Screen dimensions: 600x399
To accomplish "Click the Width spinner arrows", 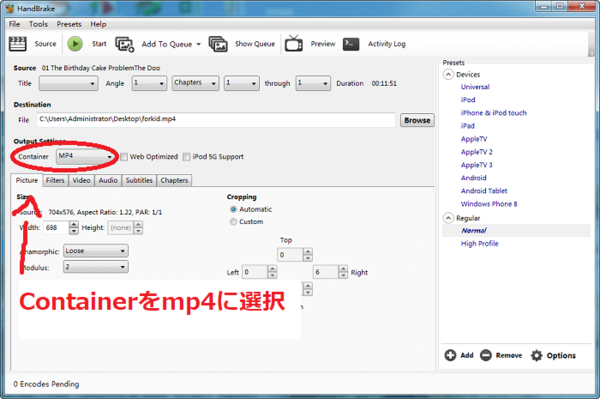I will 74,228.
